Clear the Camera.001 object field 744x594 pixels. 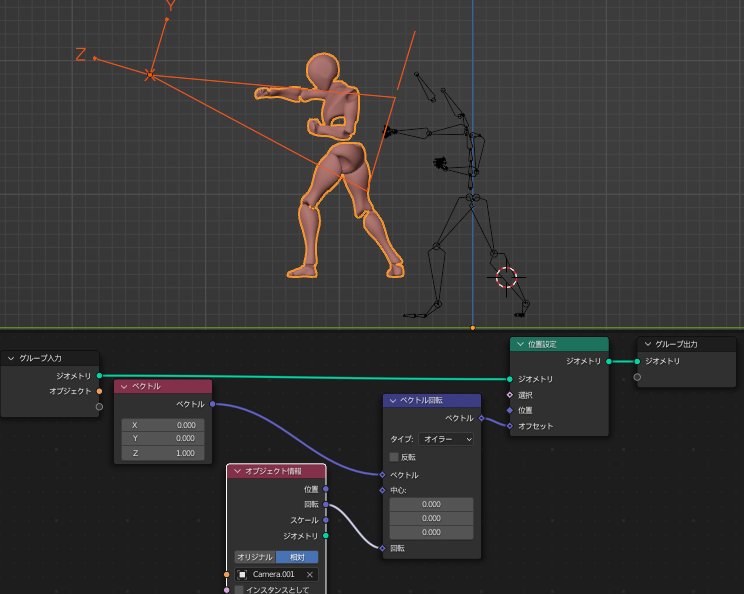(x=310, y=575)
